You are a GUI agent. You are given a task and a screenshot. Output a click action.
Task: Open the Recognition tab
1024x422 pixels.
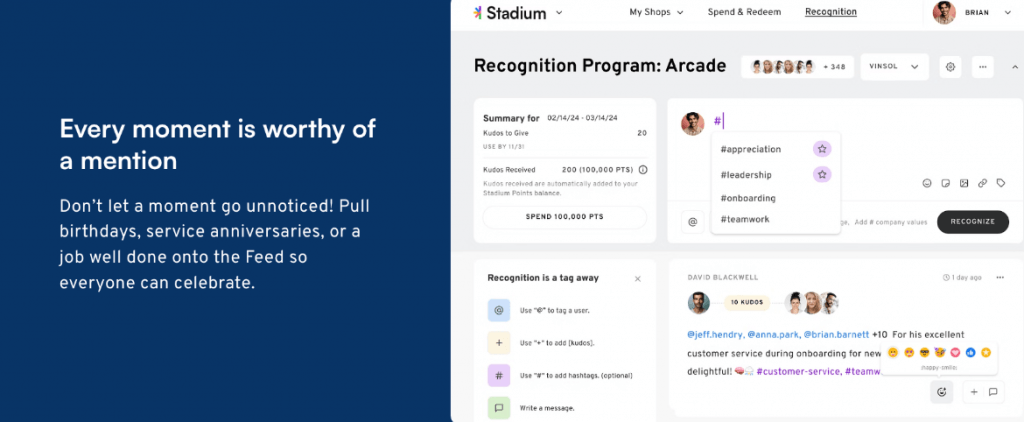click(831, 12)
